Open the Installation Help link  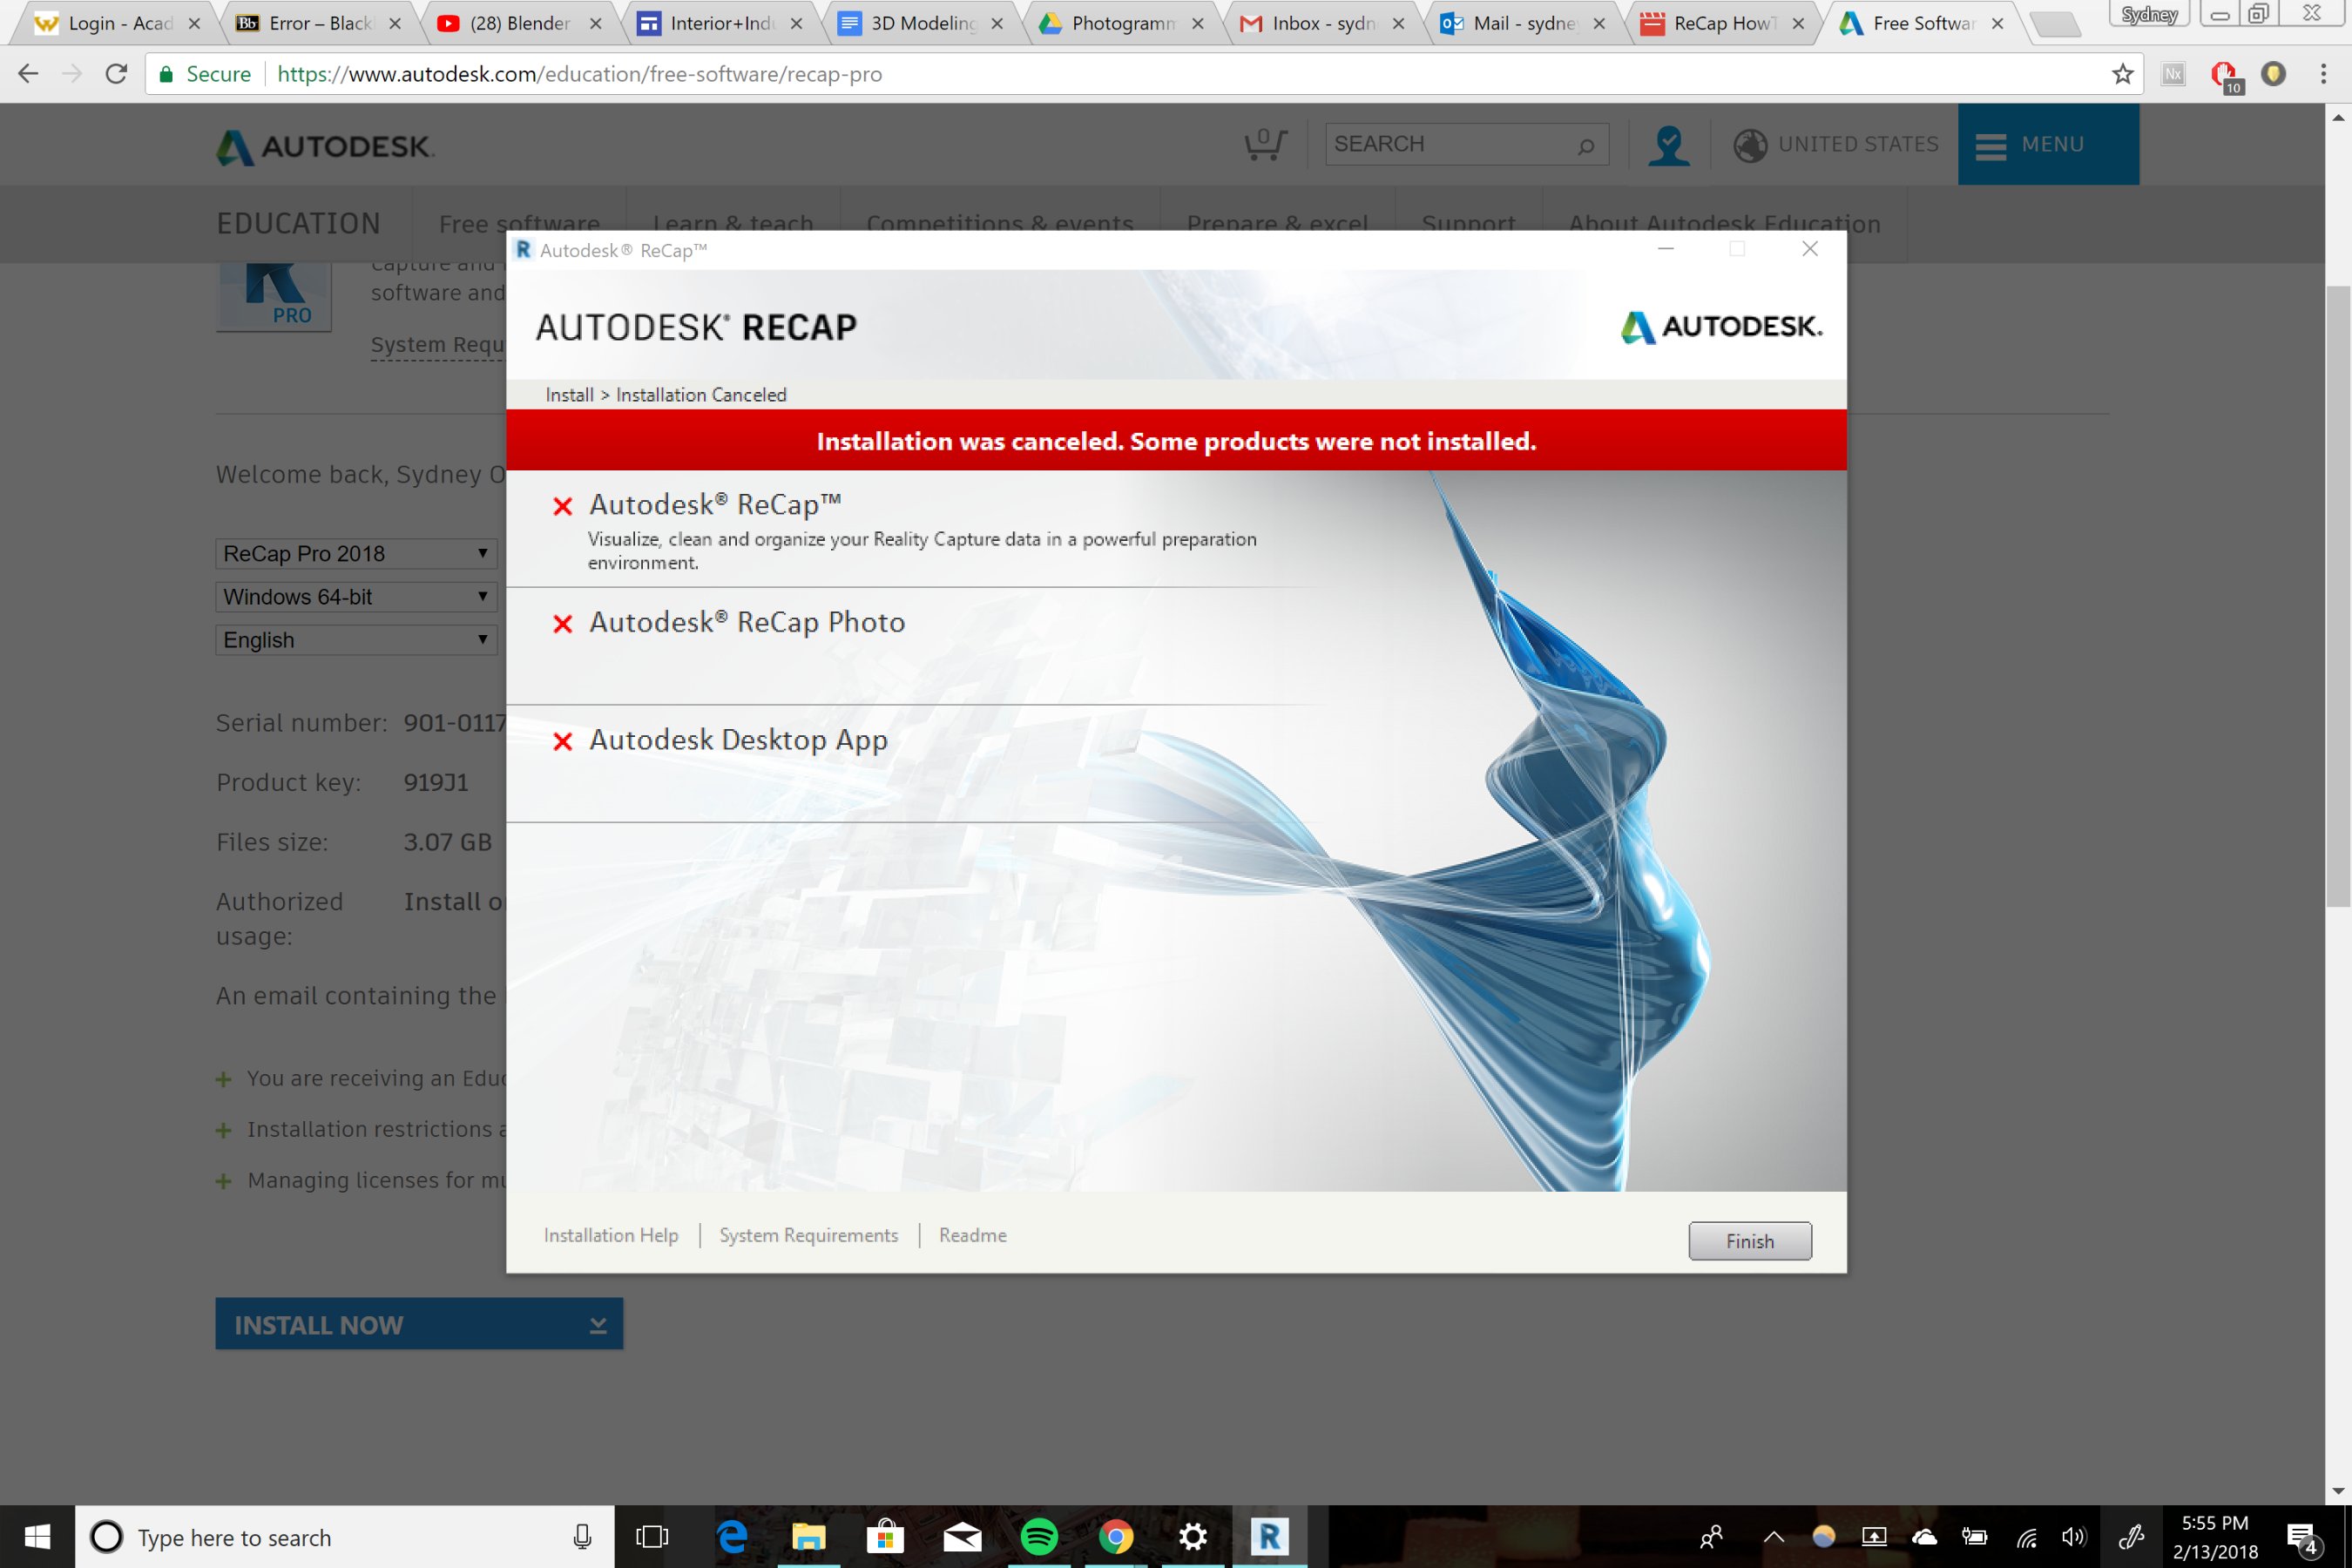610,1235
